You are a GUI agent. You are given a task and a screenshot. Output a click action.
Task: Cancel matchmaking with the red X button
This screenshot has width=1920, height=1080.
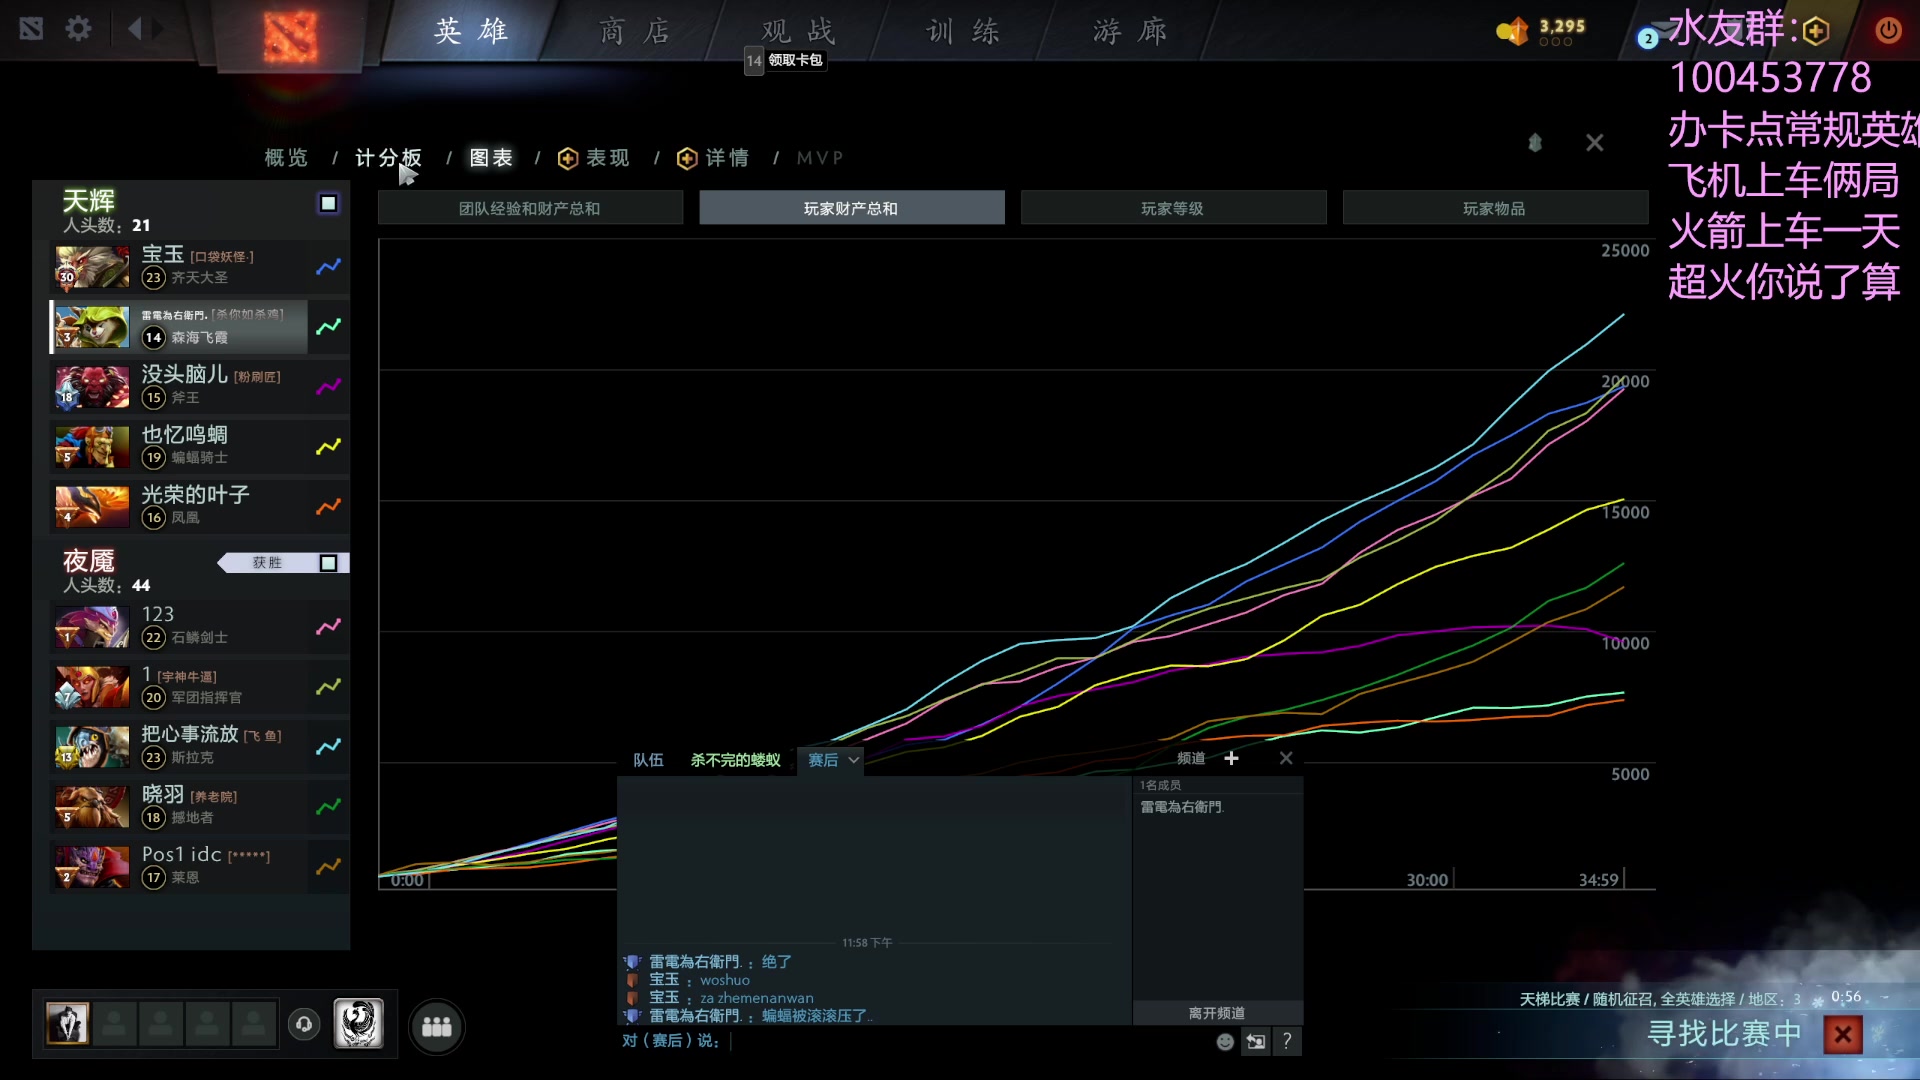(x=1843, y=1034)
